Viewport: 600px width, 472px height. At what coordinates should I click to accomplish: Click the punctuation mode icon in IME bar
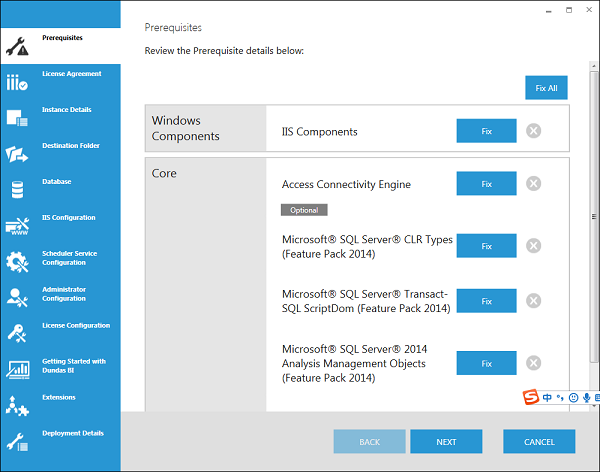(560, 398)
